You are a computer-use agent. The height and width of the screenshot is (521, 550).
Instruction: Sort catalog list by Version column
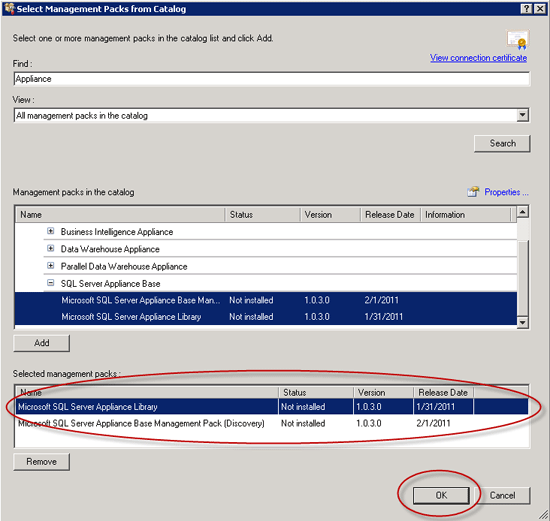point(330,214)
